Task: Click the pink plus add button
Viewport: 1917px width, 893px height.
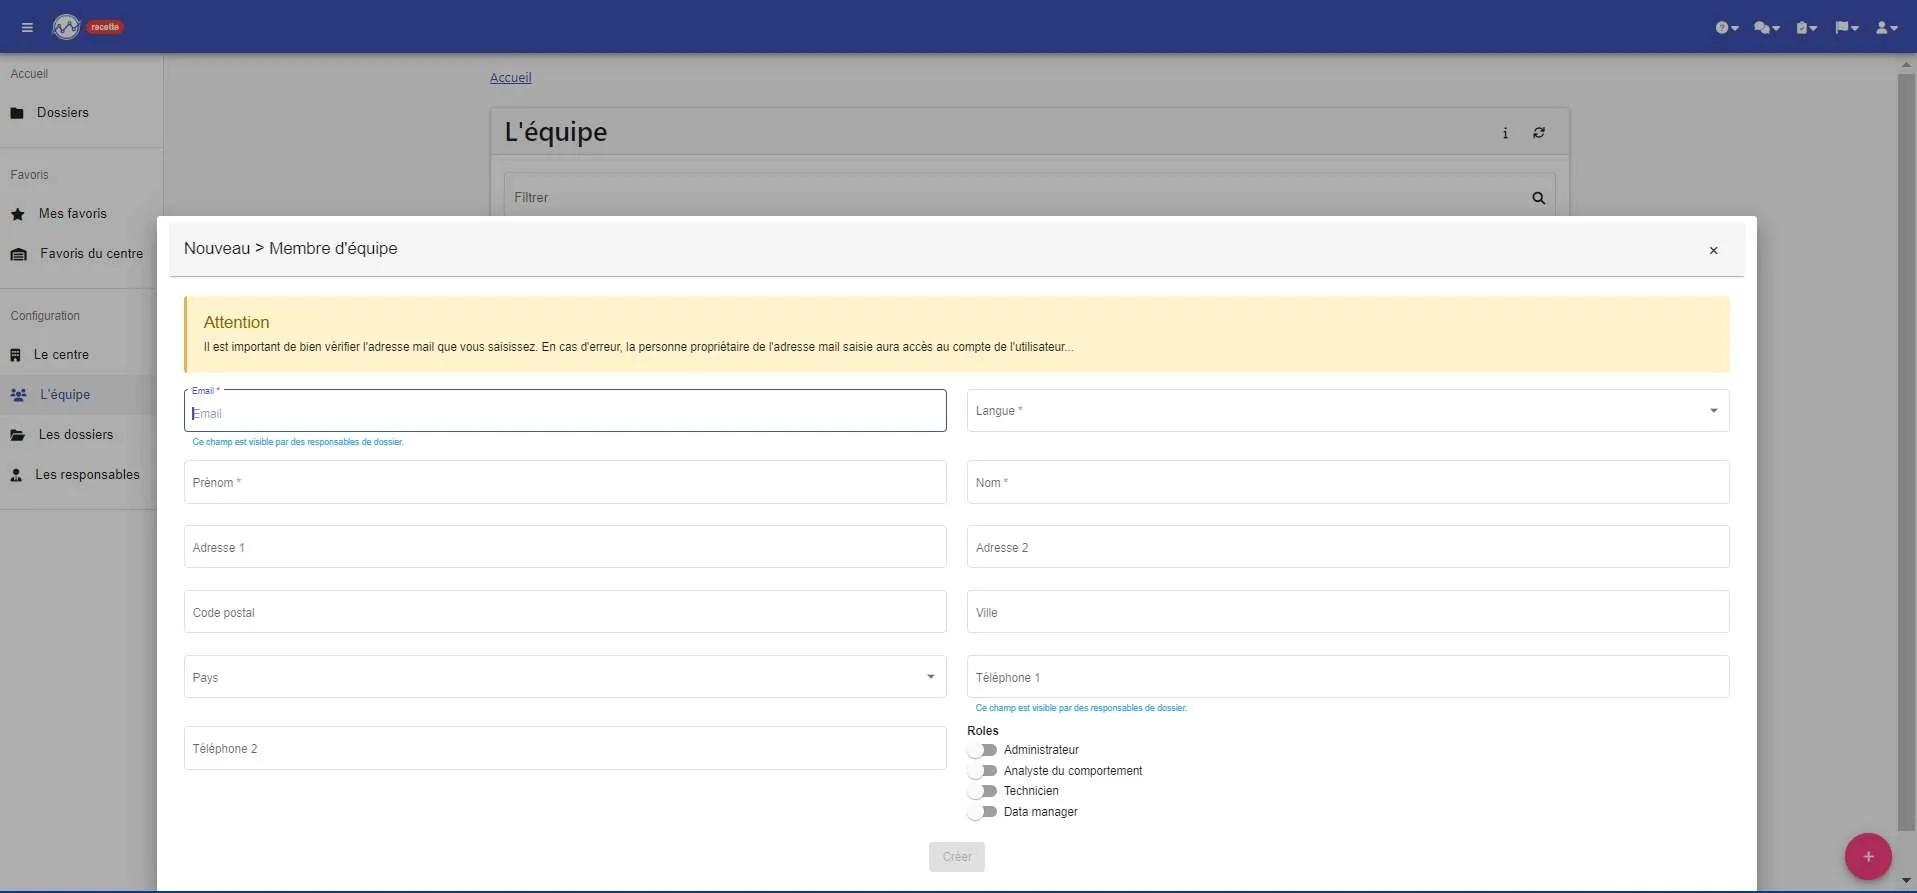Action: 1868,857
